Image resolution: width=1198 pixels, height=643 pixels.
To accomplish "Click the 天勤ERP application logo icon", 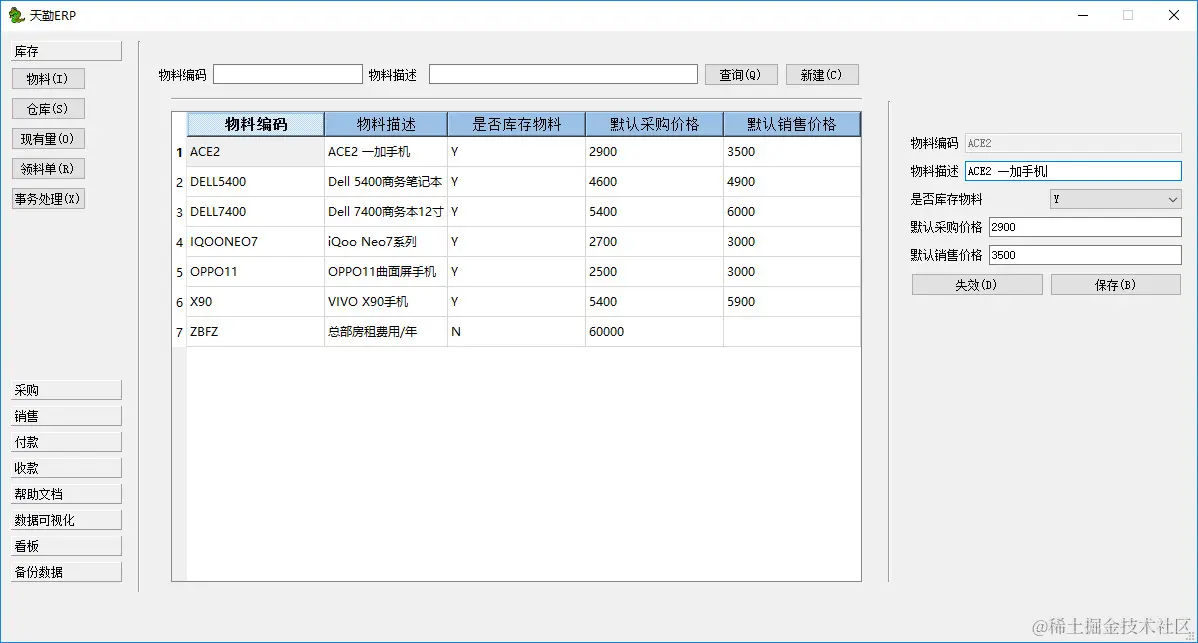I will click(x=15, y=15).
